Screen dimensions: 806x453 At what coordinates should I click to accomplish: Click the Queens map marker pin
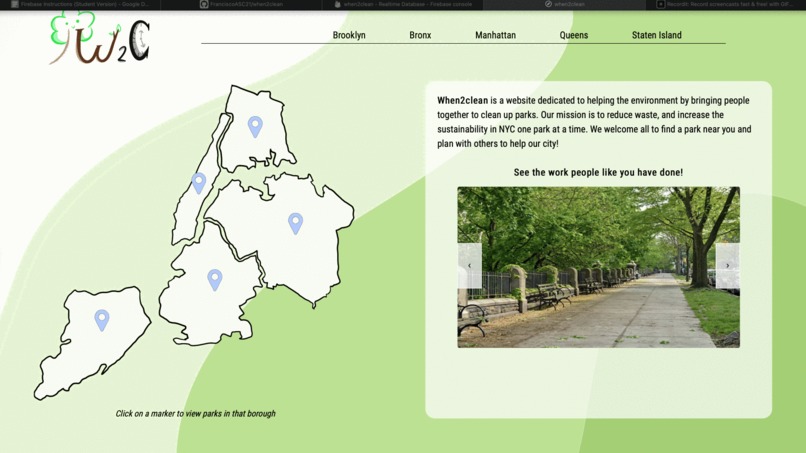coord(295,224)
